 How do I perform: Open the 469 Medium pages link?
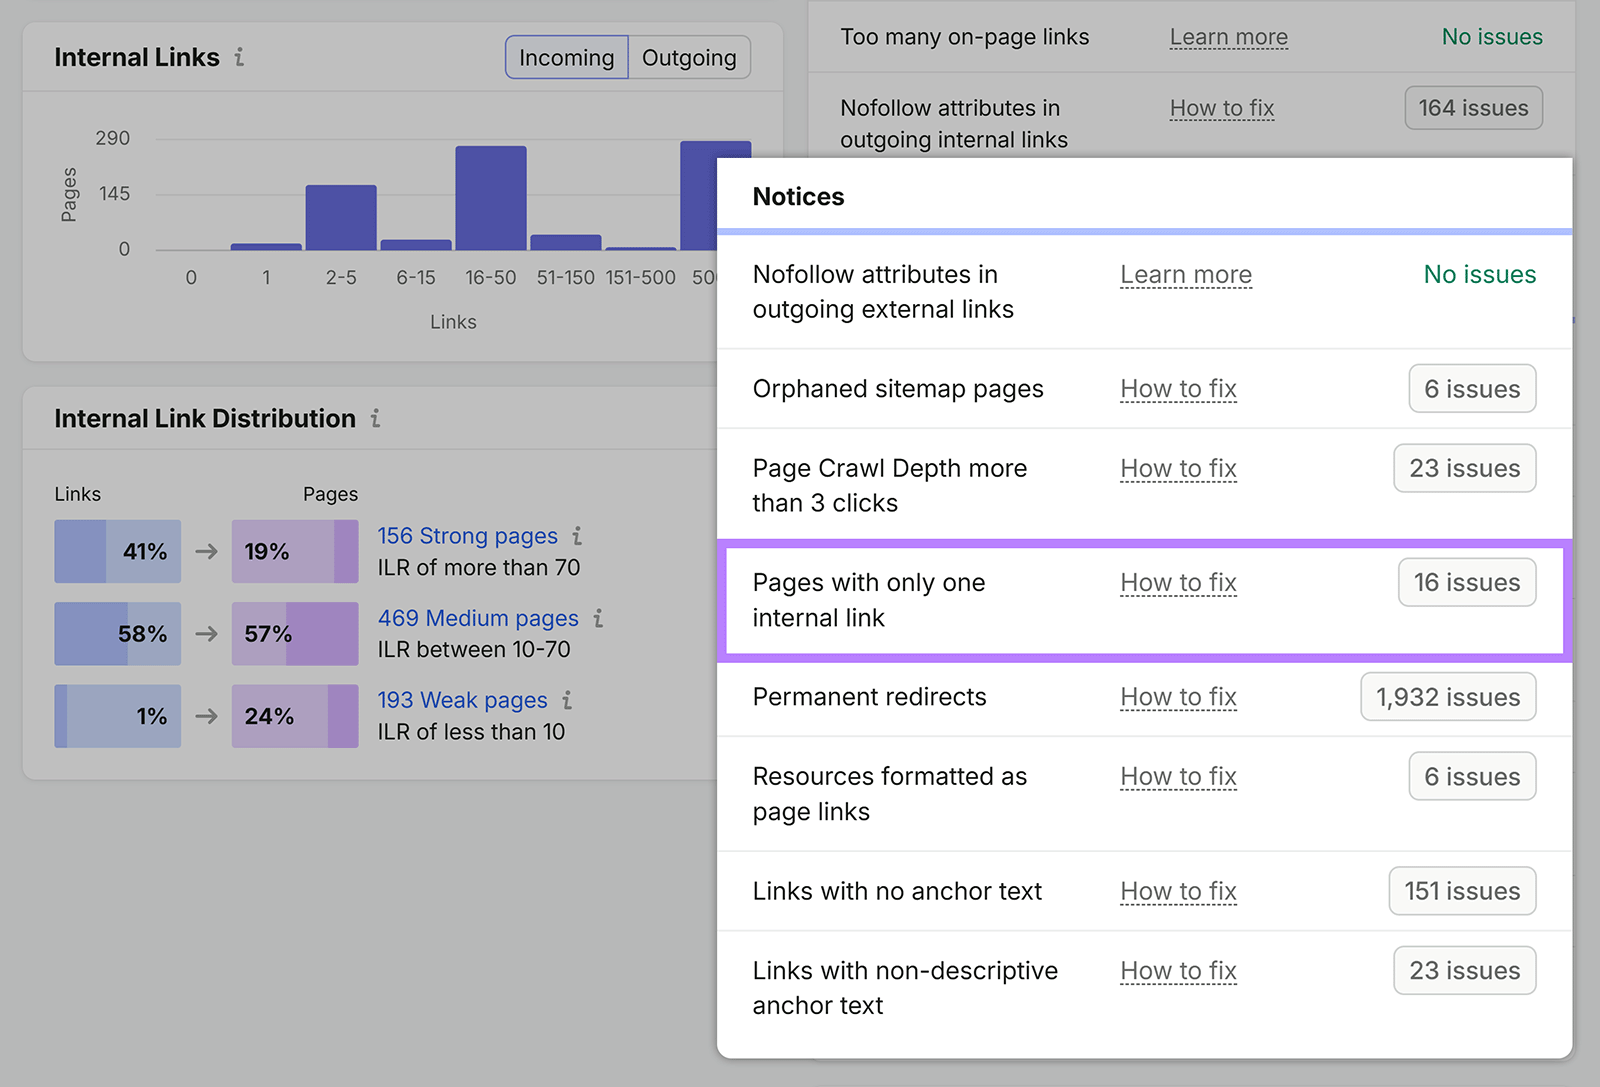(478, 618)
